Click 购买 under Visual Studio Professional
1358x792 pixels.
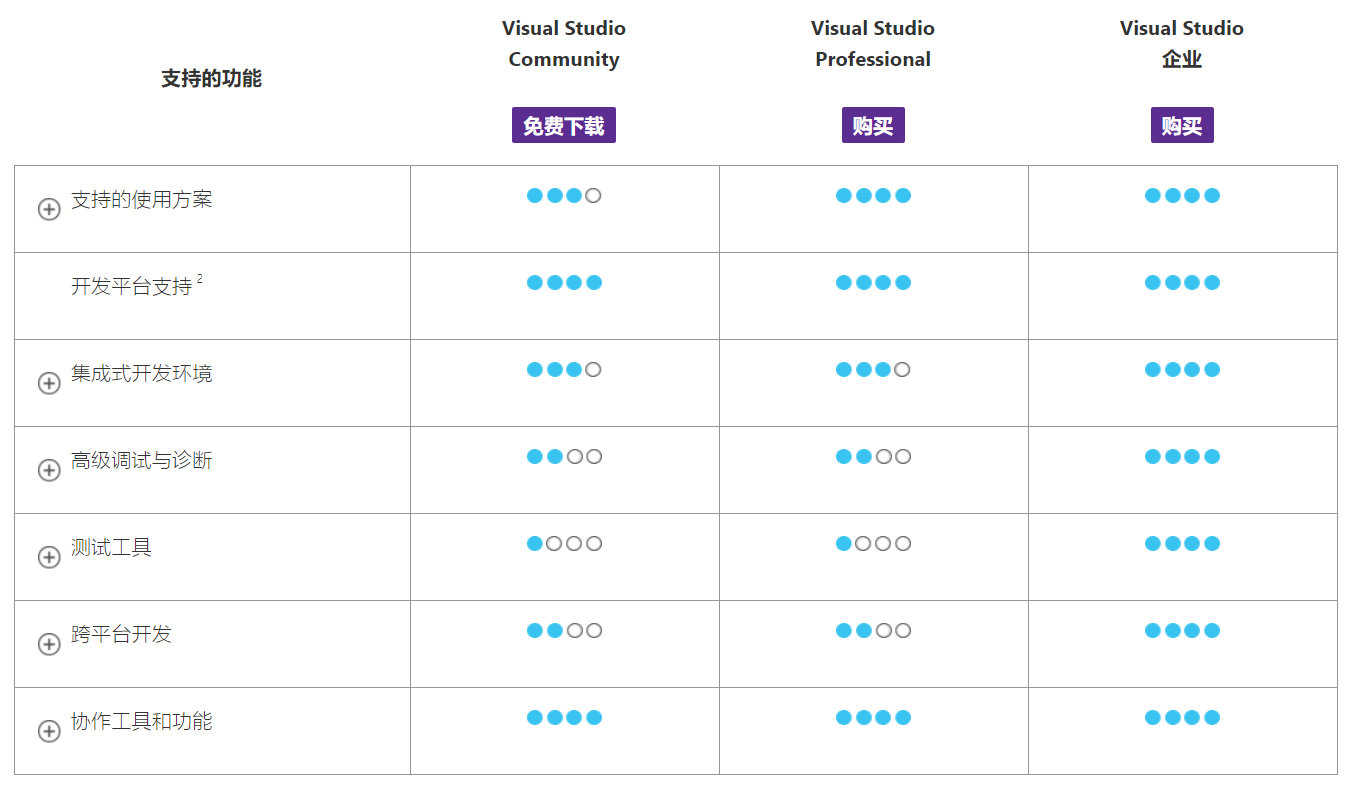[x=873, y=126]
